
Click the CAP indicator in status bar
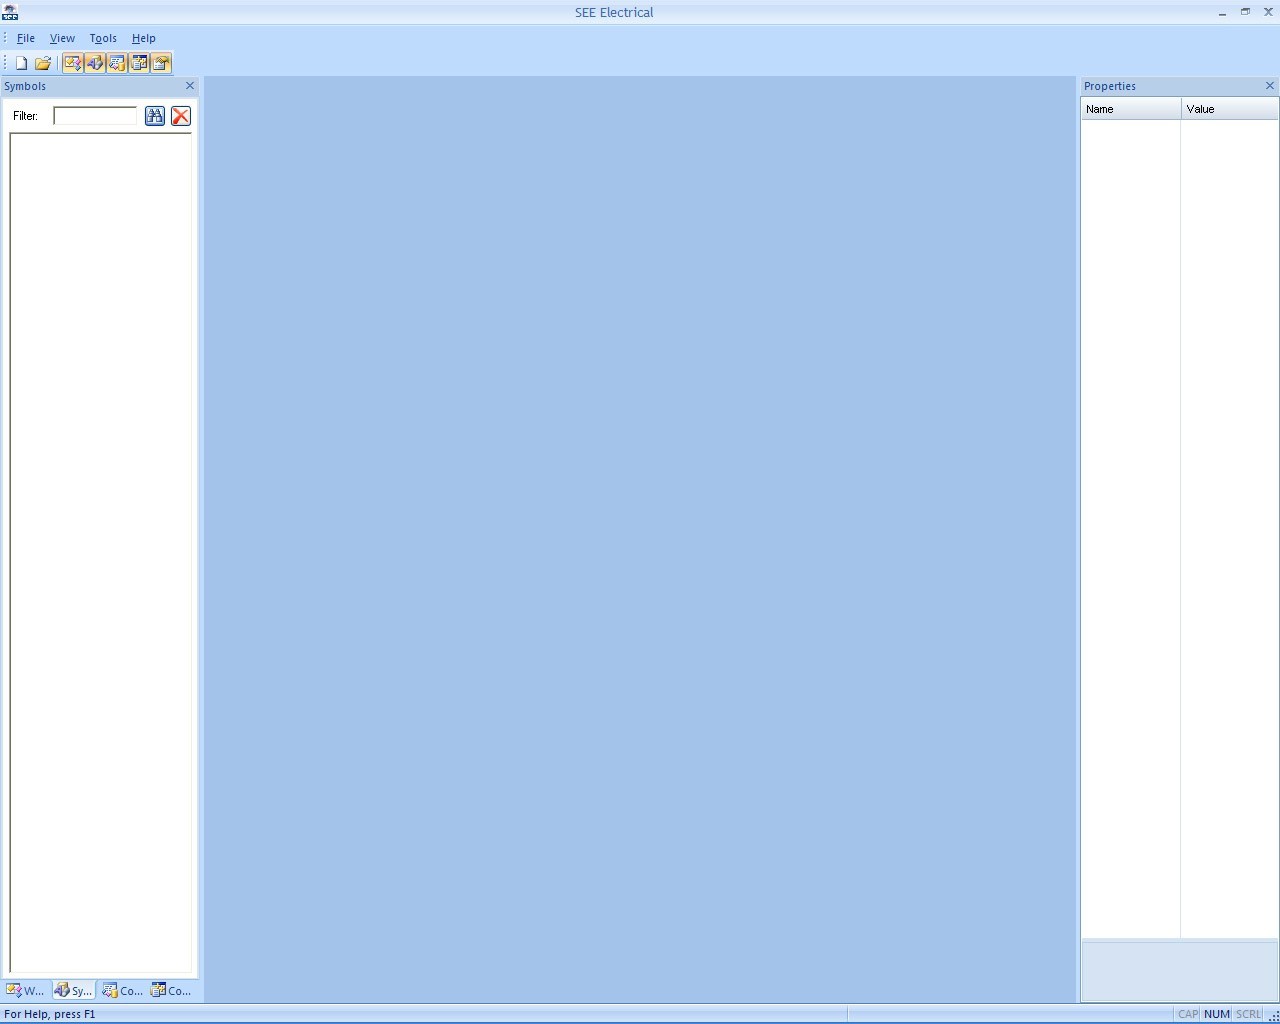click(1188, 1014)
